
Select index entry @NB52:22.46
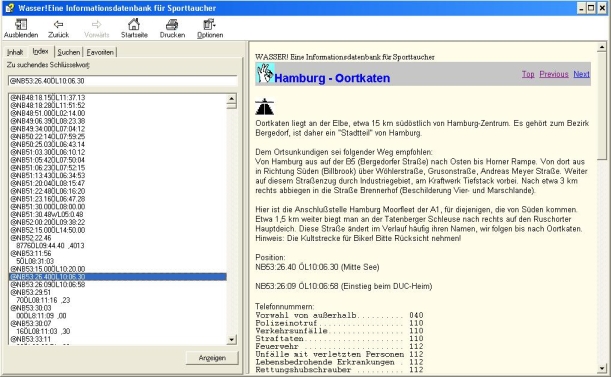(x=30, y=238)
